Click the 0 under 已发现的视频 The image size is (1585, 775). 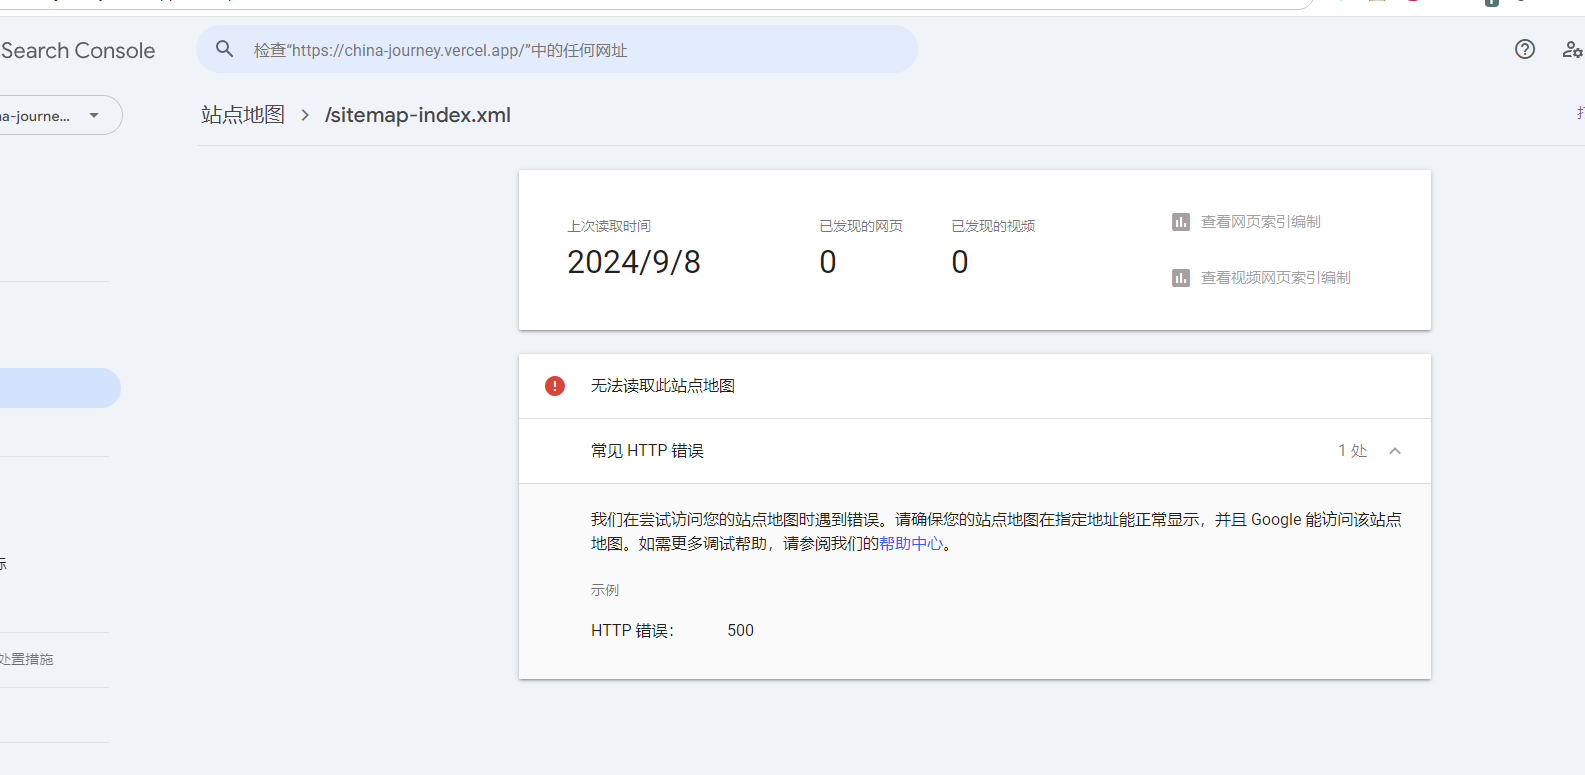pos(960,262)
